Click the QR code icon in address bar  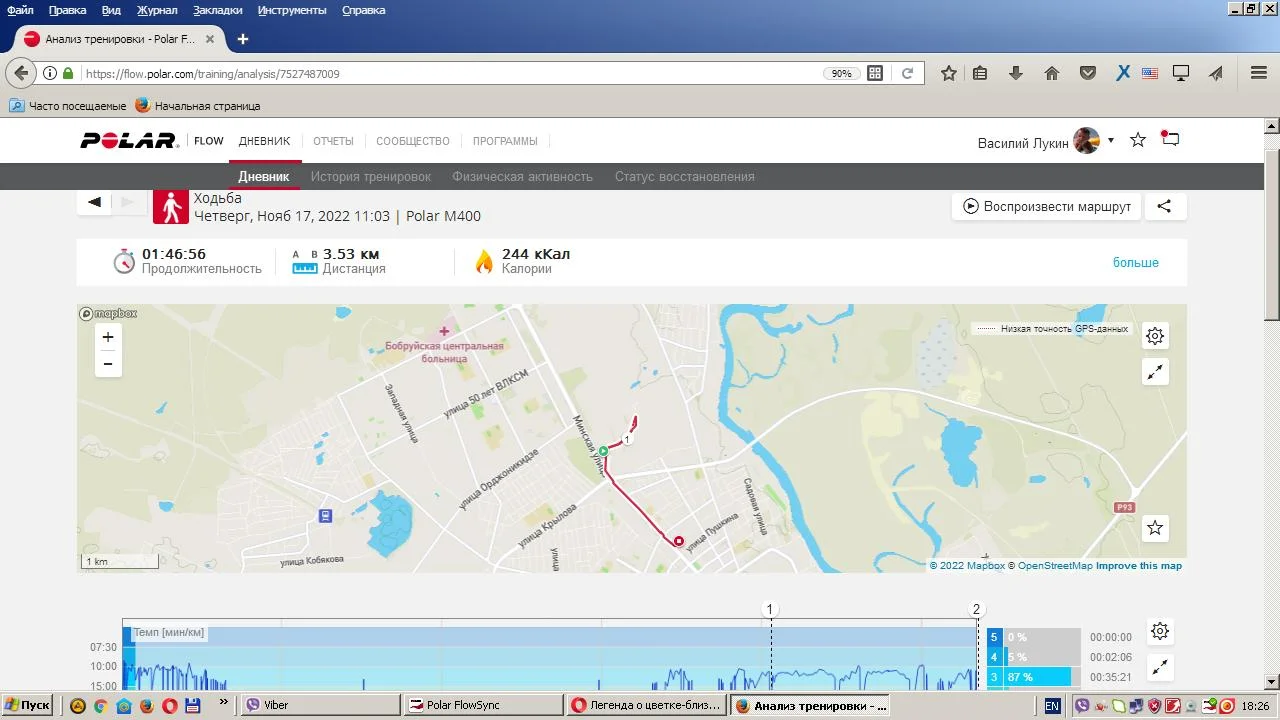pyautogui.click(x=875, y=73)
